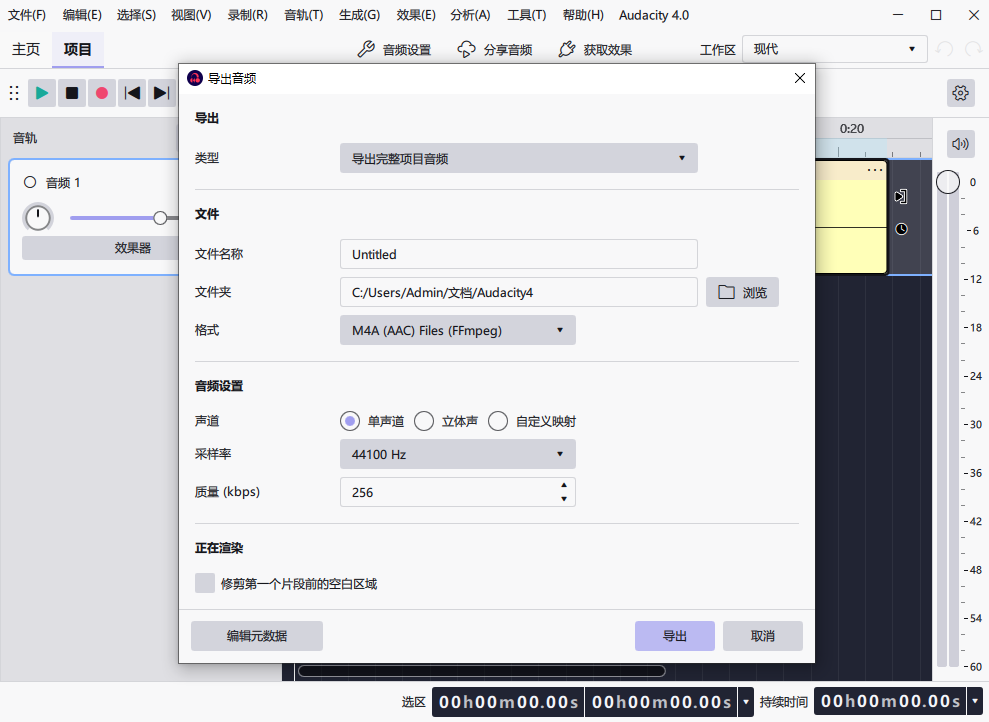989x722 pixels.
Task: Click the clock icon beside the clip
Action: [x=902, y=229]
